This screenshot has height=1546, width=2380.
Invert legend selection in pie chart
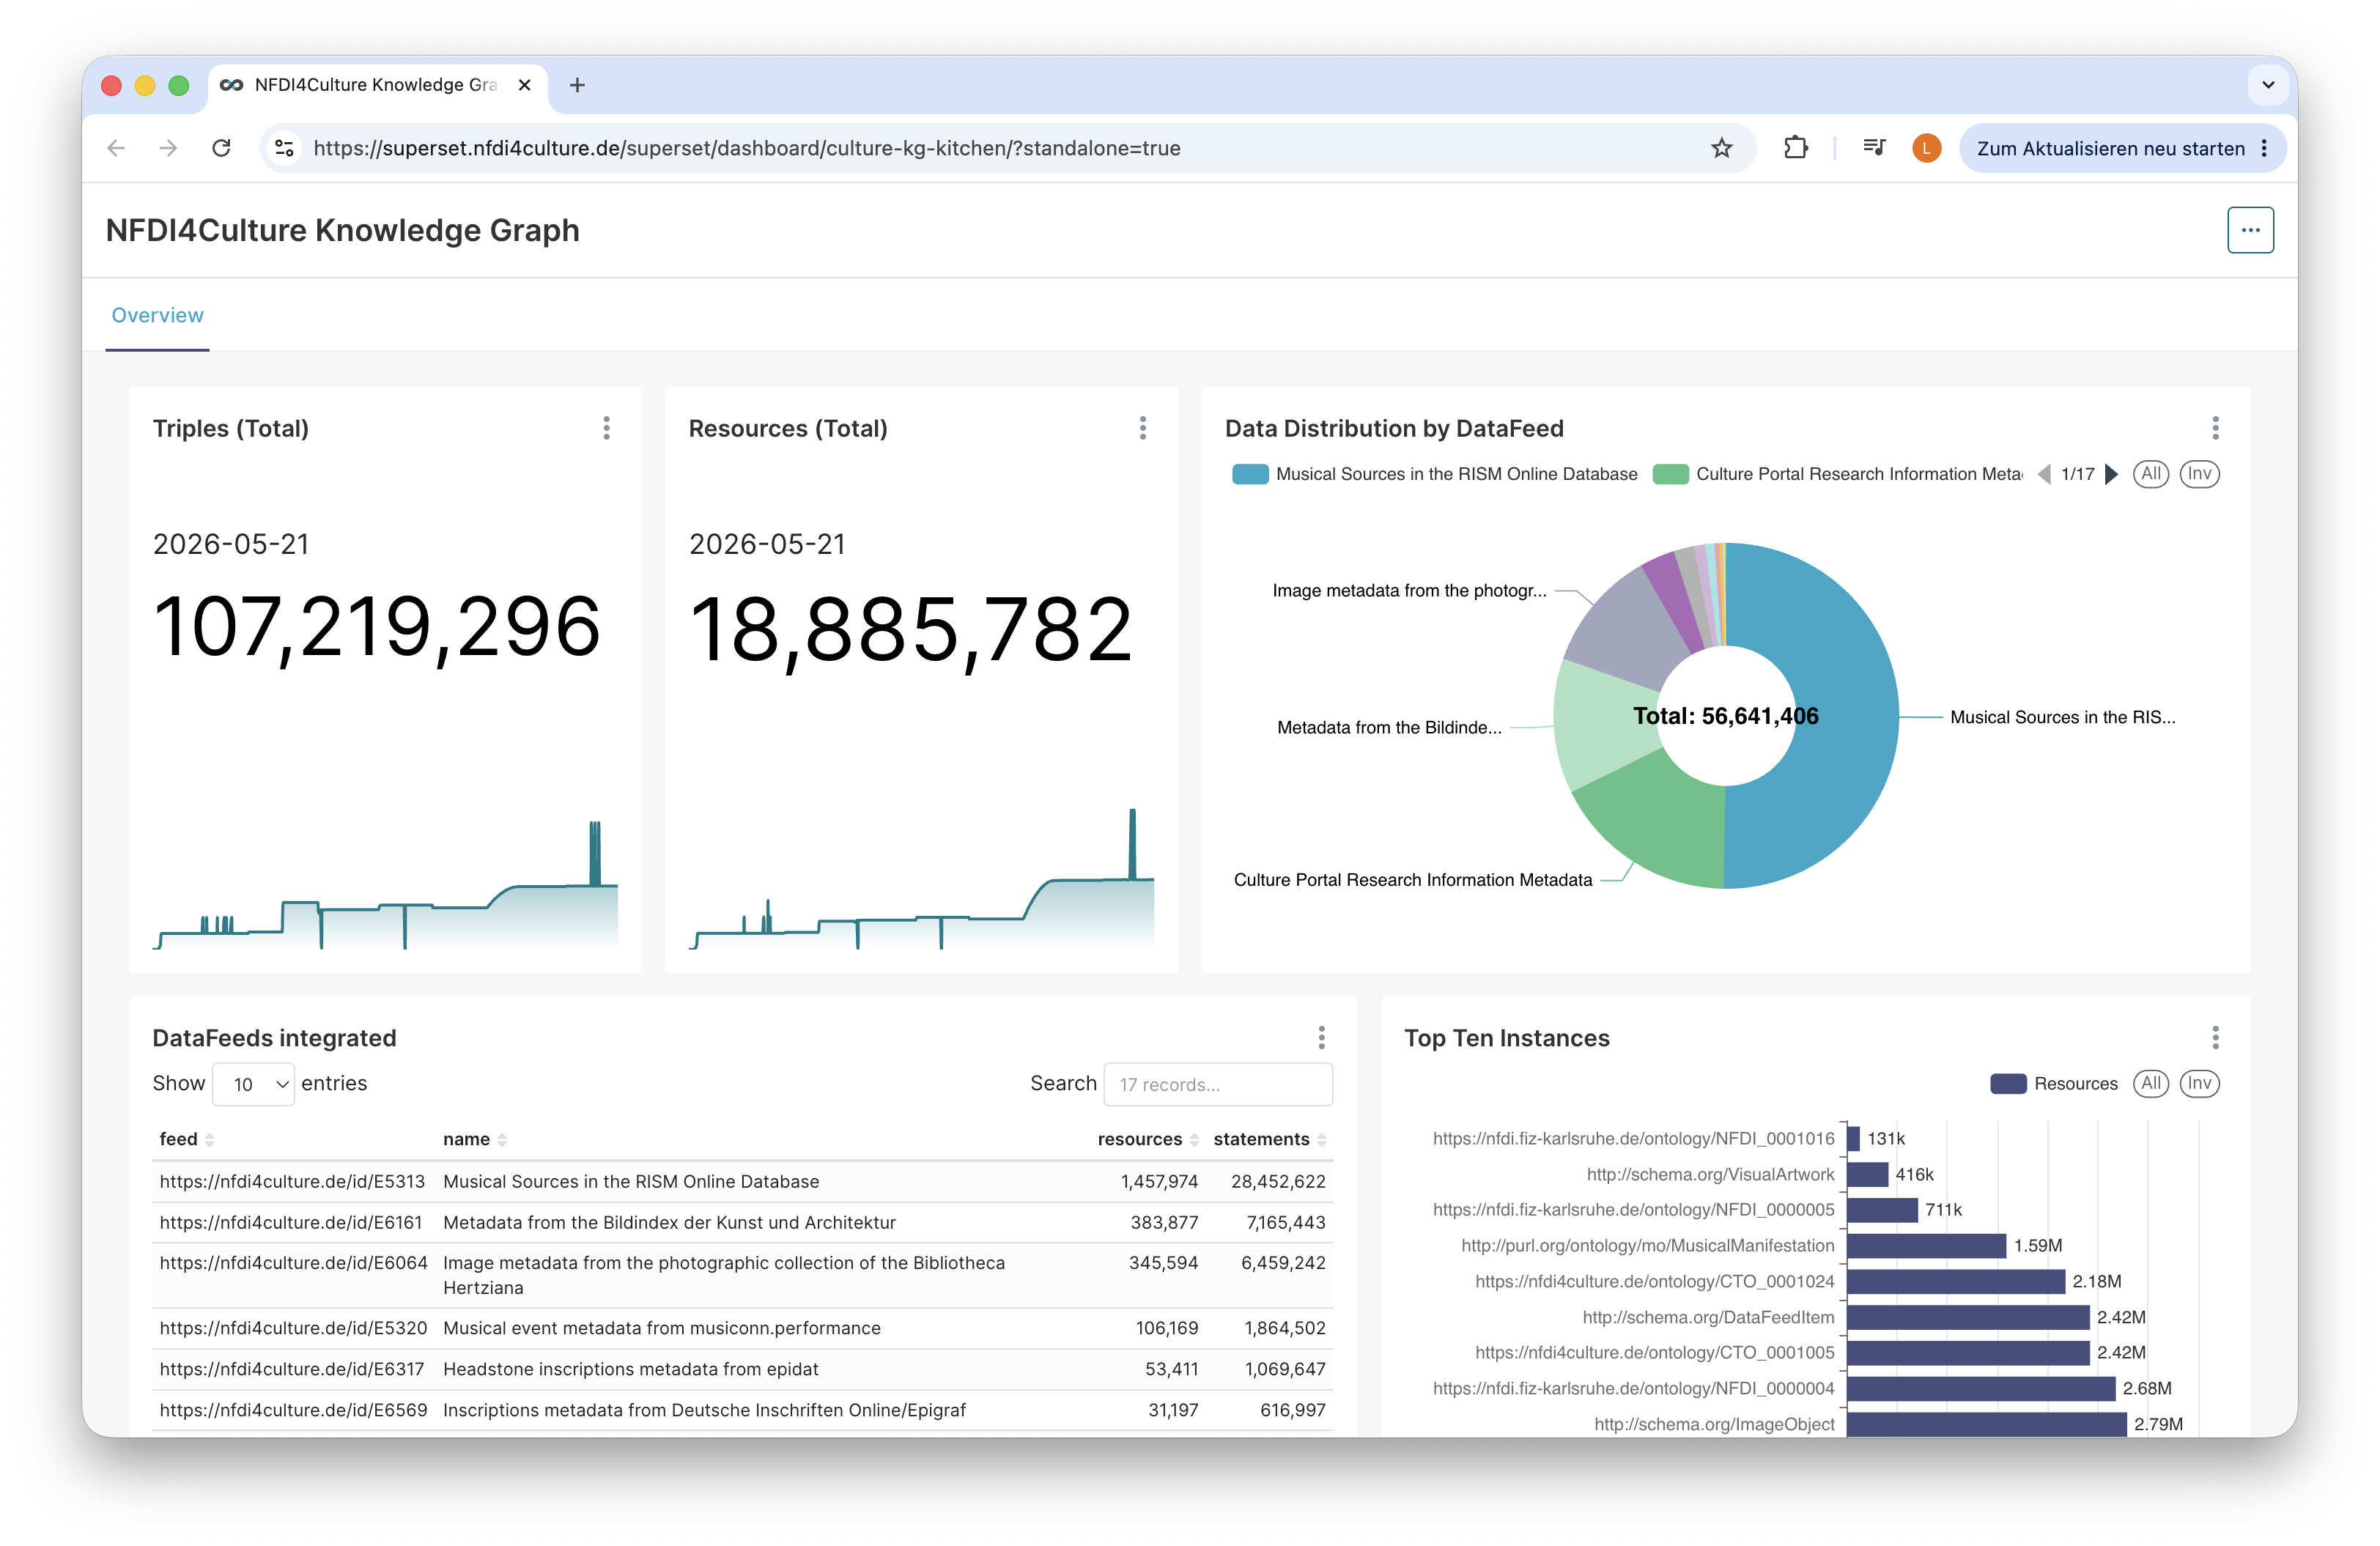[x=2199, y=474]
